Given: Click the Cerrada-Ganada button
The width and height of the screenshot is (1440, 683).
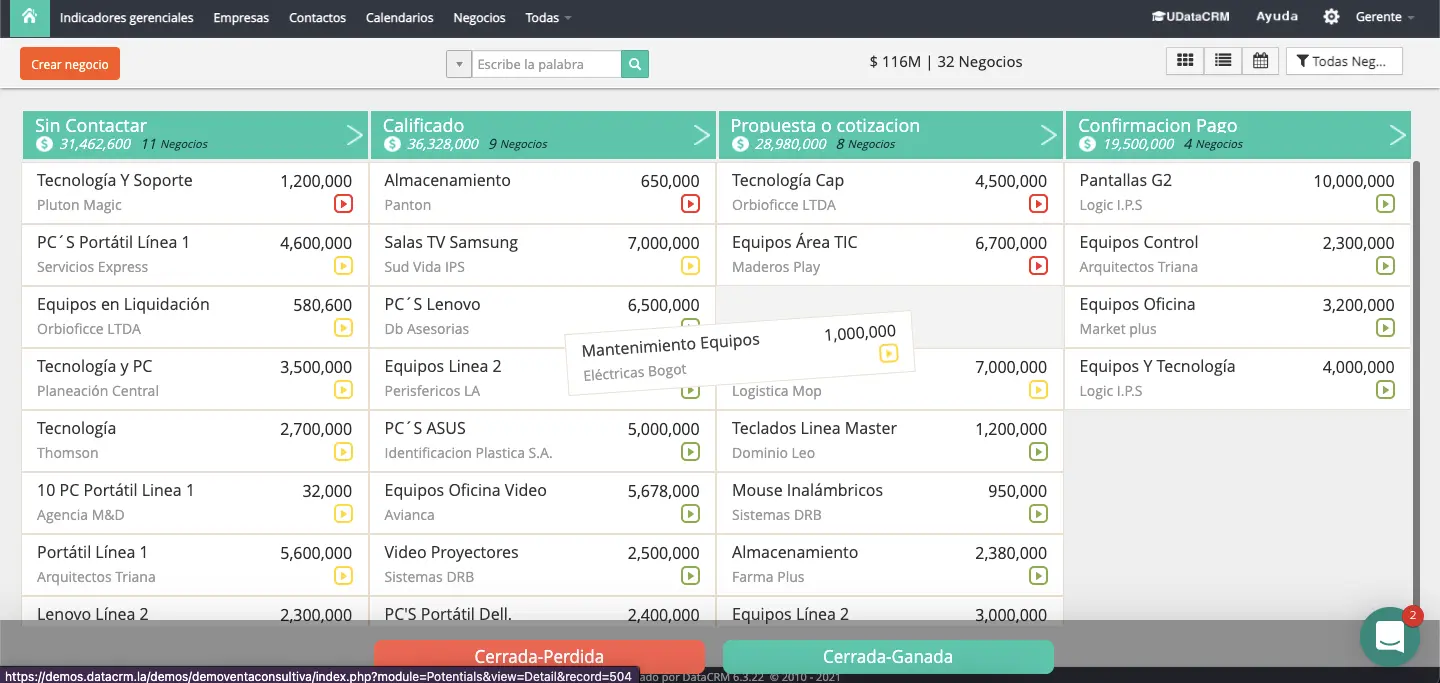Looking at the screenshot, I should (887, 657).
